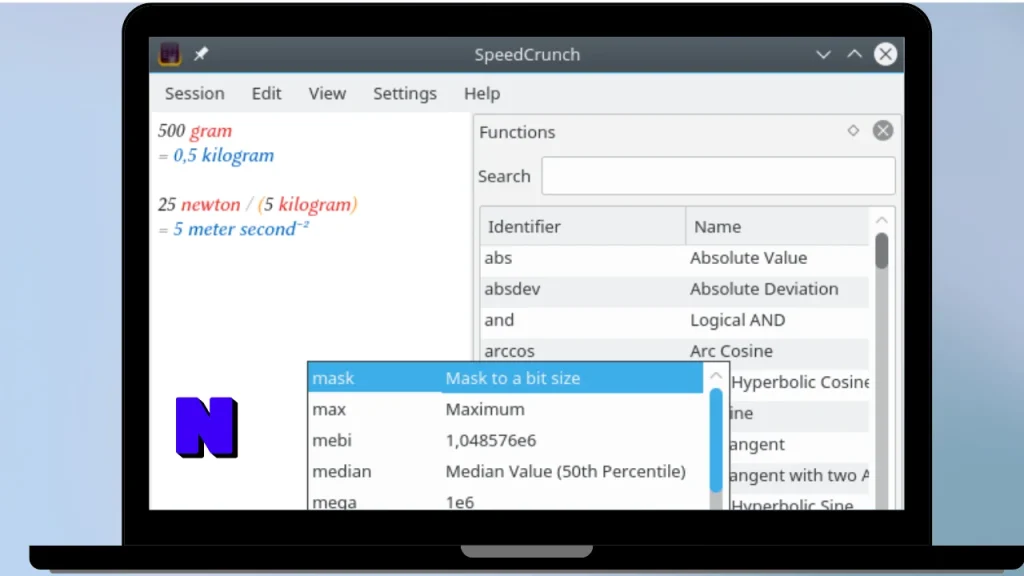1024x576 pixels.
Task: Choose the mebi suggestion
Action: click(505, 440)
